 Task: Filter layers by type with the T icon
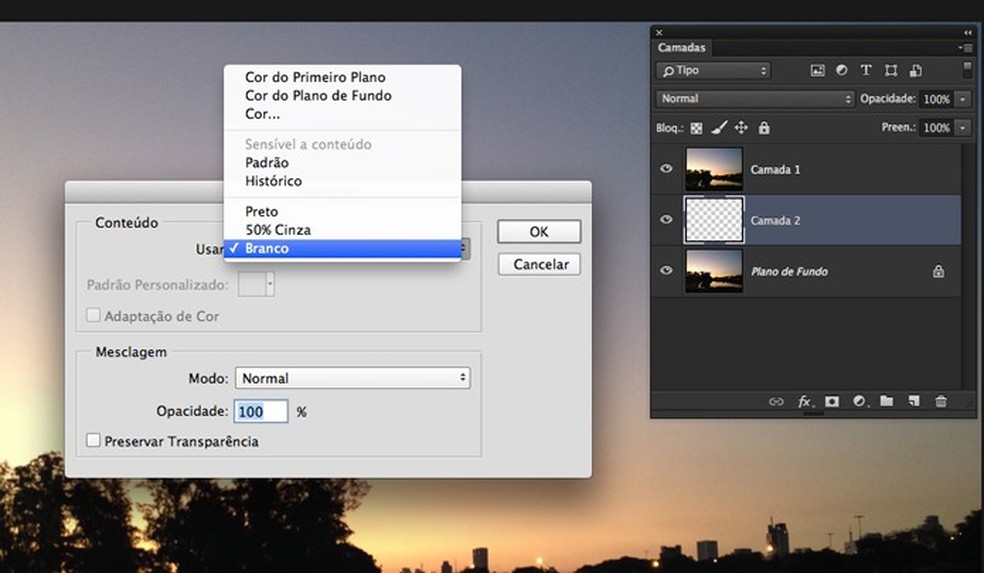[x=866, y=71]
